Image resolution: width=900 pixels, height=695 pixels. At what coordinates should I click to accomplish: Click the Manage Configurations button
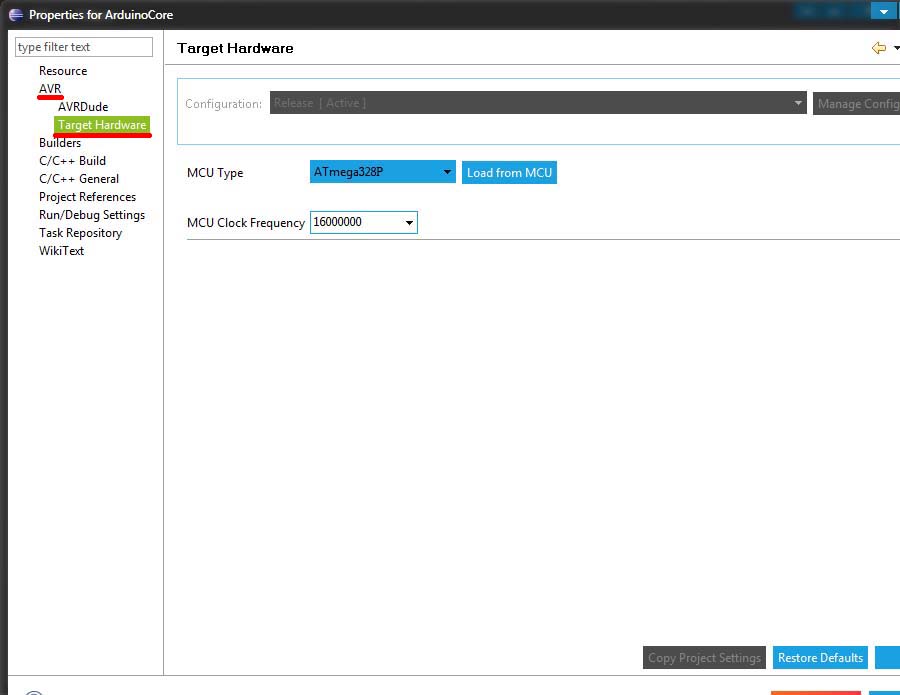coord(856,103)
